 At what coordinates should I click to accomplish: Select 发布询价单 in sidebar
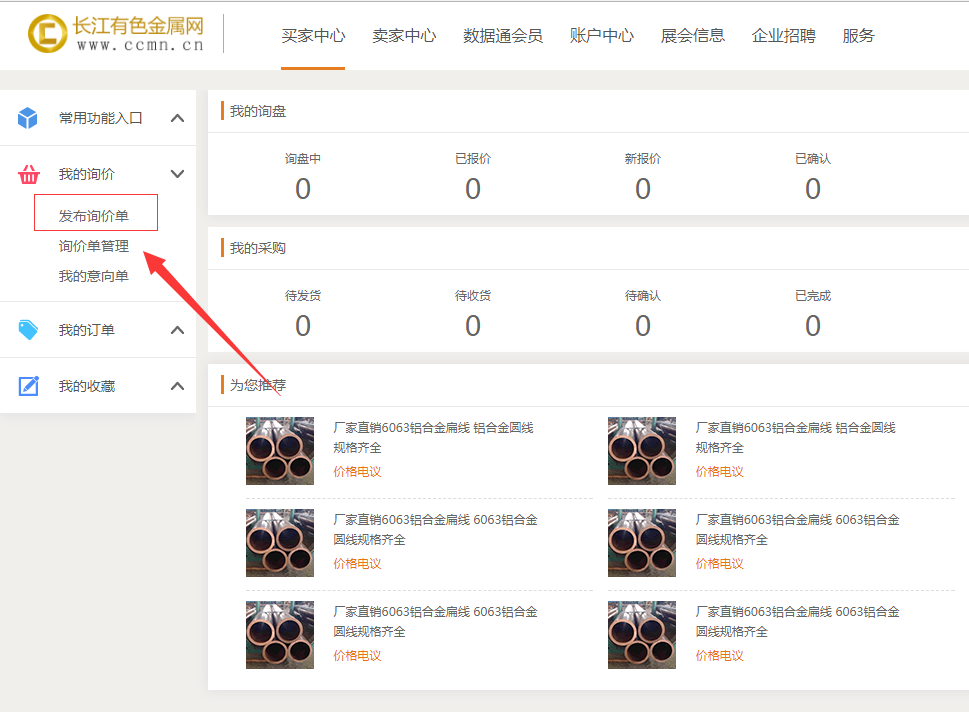(x=94, y=216)
